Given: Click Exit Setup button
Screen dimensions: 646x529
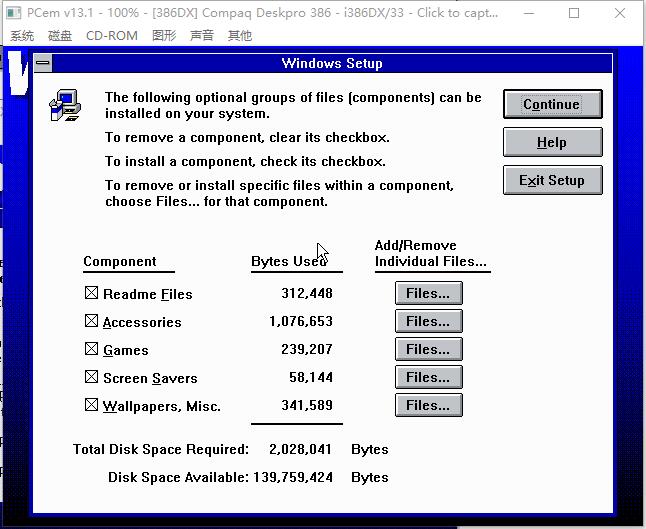Looking at the screenshot, I should coord(552,180).
